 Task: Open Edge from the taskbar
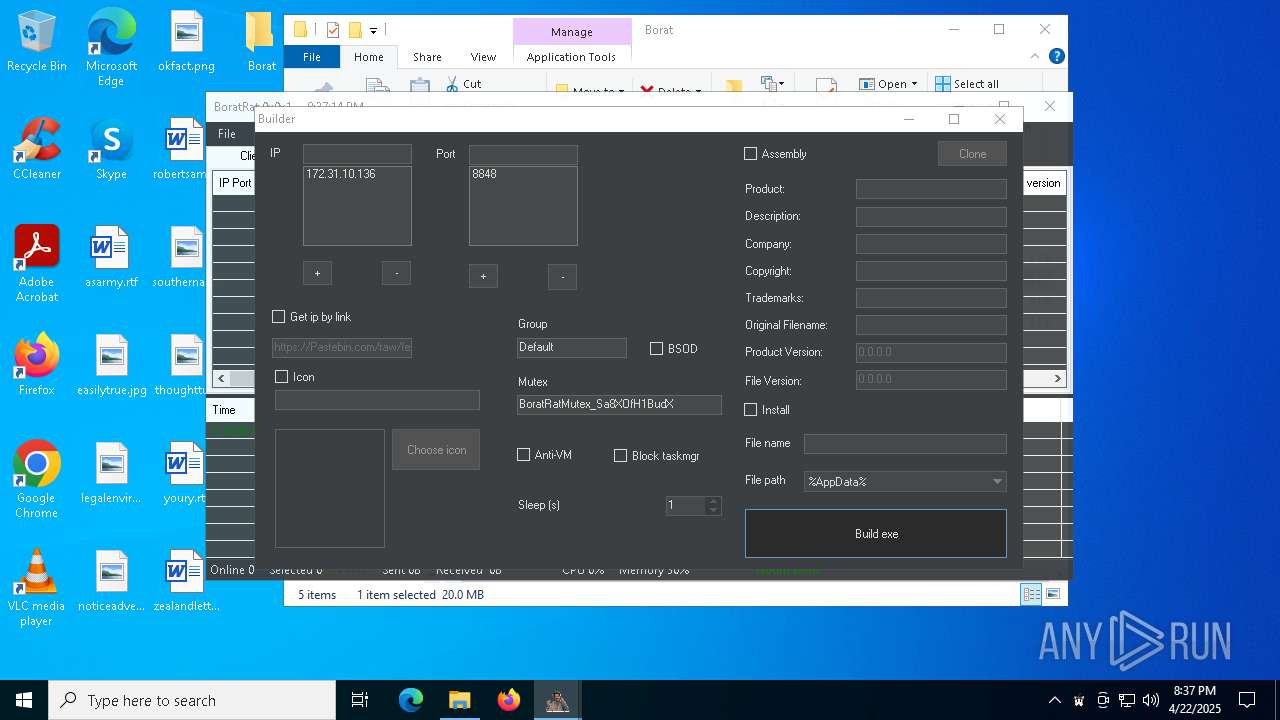pyautogui.click(x=411, y=700)
